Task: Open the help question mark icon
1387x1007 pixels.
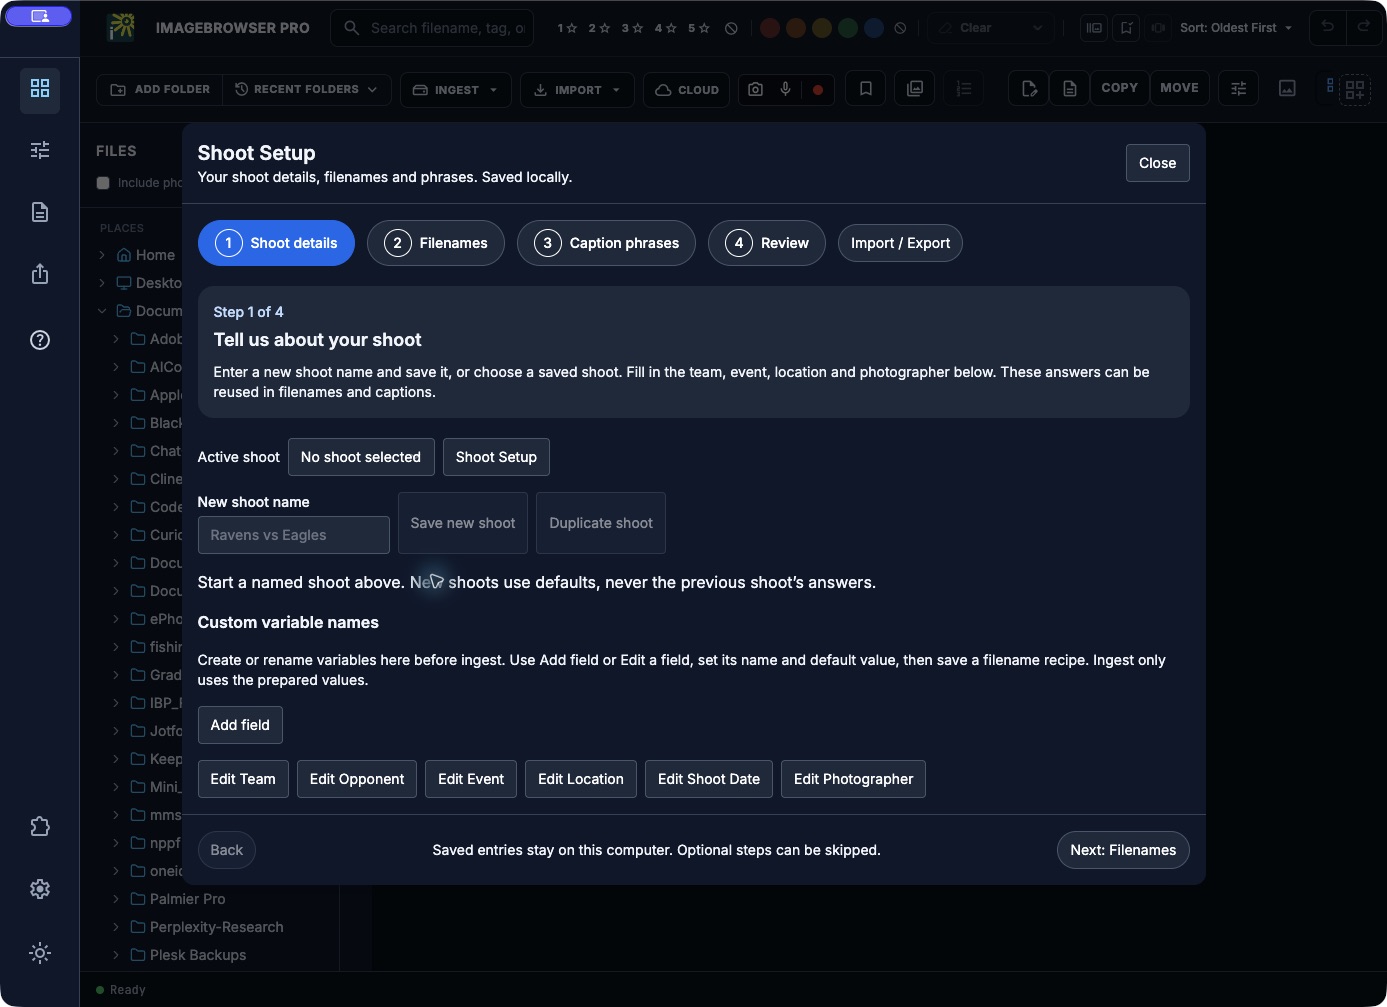Action: point(40,340)
